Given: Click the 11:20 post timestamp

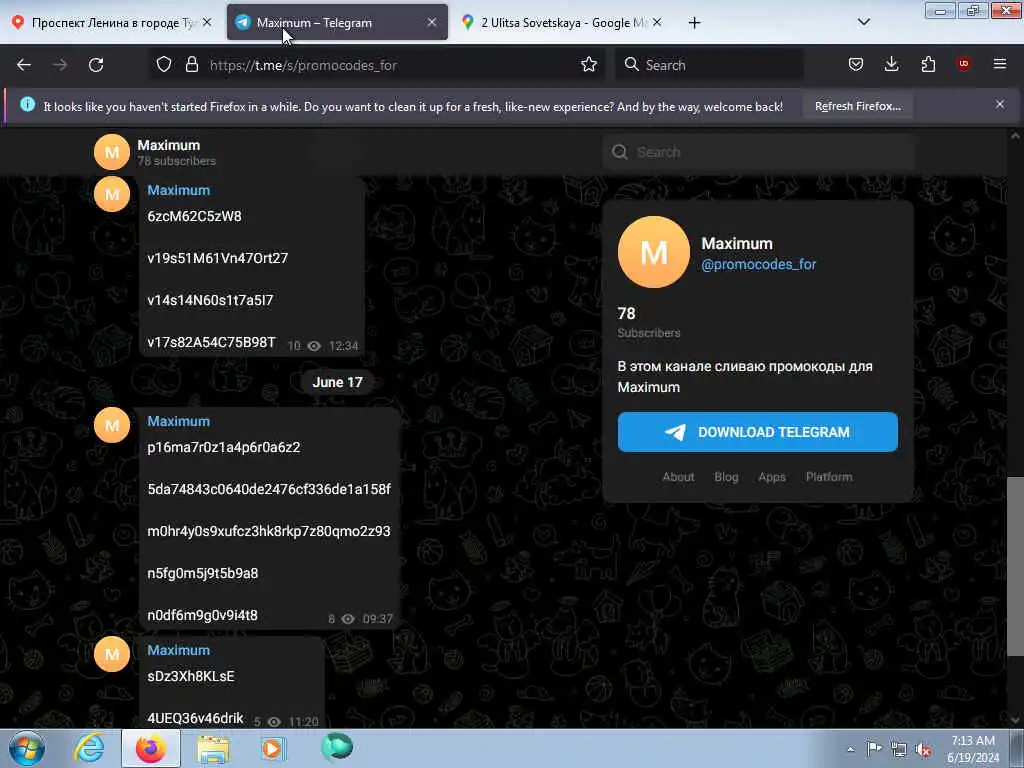Looking at the screenshot, I should (x=303, y=722).
